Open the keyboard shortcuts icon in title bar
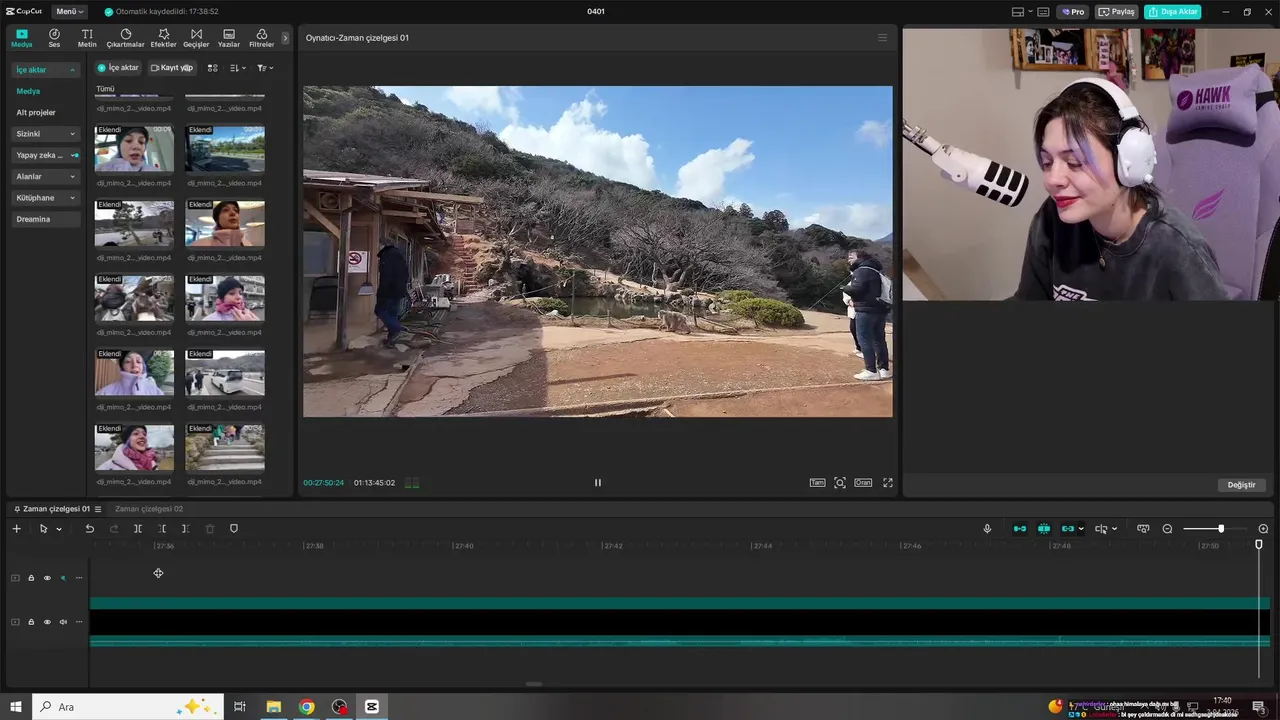Image resolution: width=1280 pixels, height=720 pixels. tap(1043, 12)
